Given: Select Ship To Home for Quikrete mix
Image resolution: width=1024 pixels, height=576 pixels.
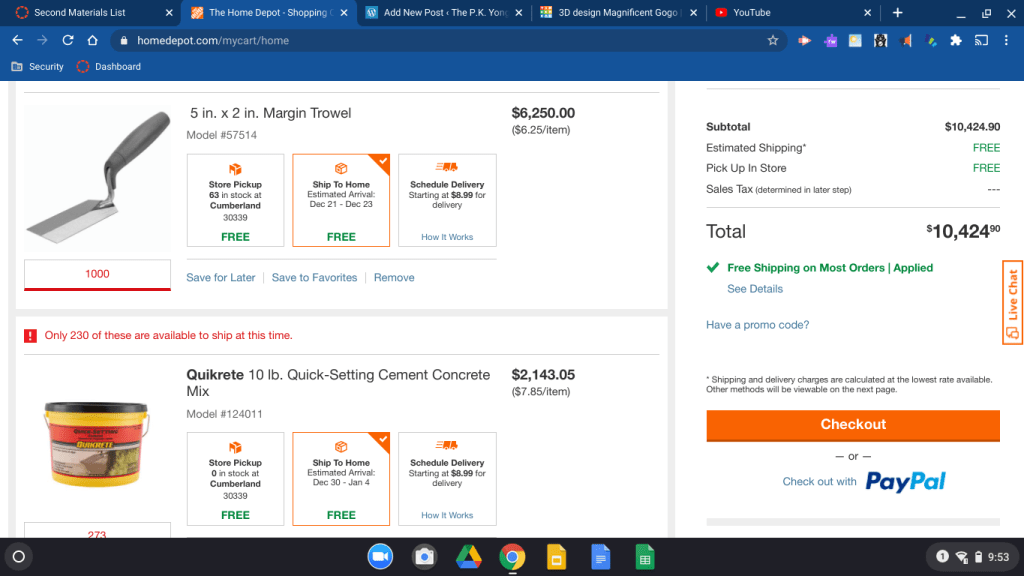Looking at the screenshot, I should (341, 478).
